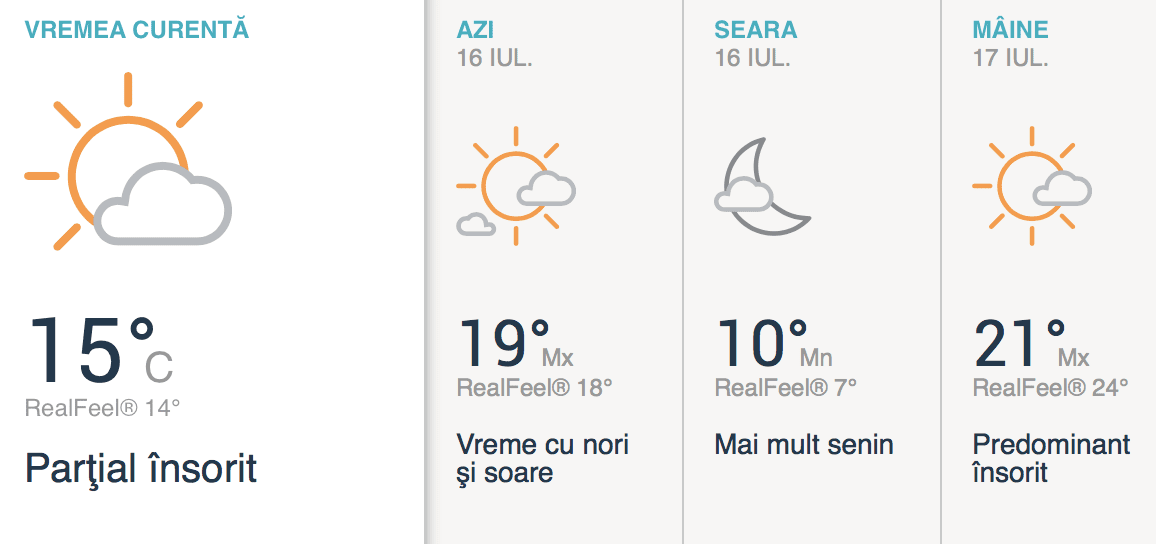The width and height of the screenshot is (1156, 544).
Task: Click tomorrow's RealFeel® 24° reading
Action: [x=1050, y=388]
